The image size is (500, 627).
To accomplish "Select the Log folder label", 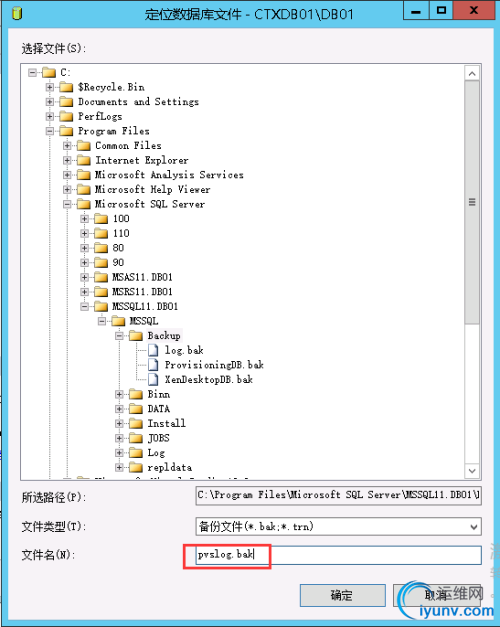I will (156, 453).
